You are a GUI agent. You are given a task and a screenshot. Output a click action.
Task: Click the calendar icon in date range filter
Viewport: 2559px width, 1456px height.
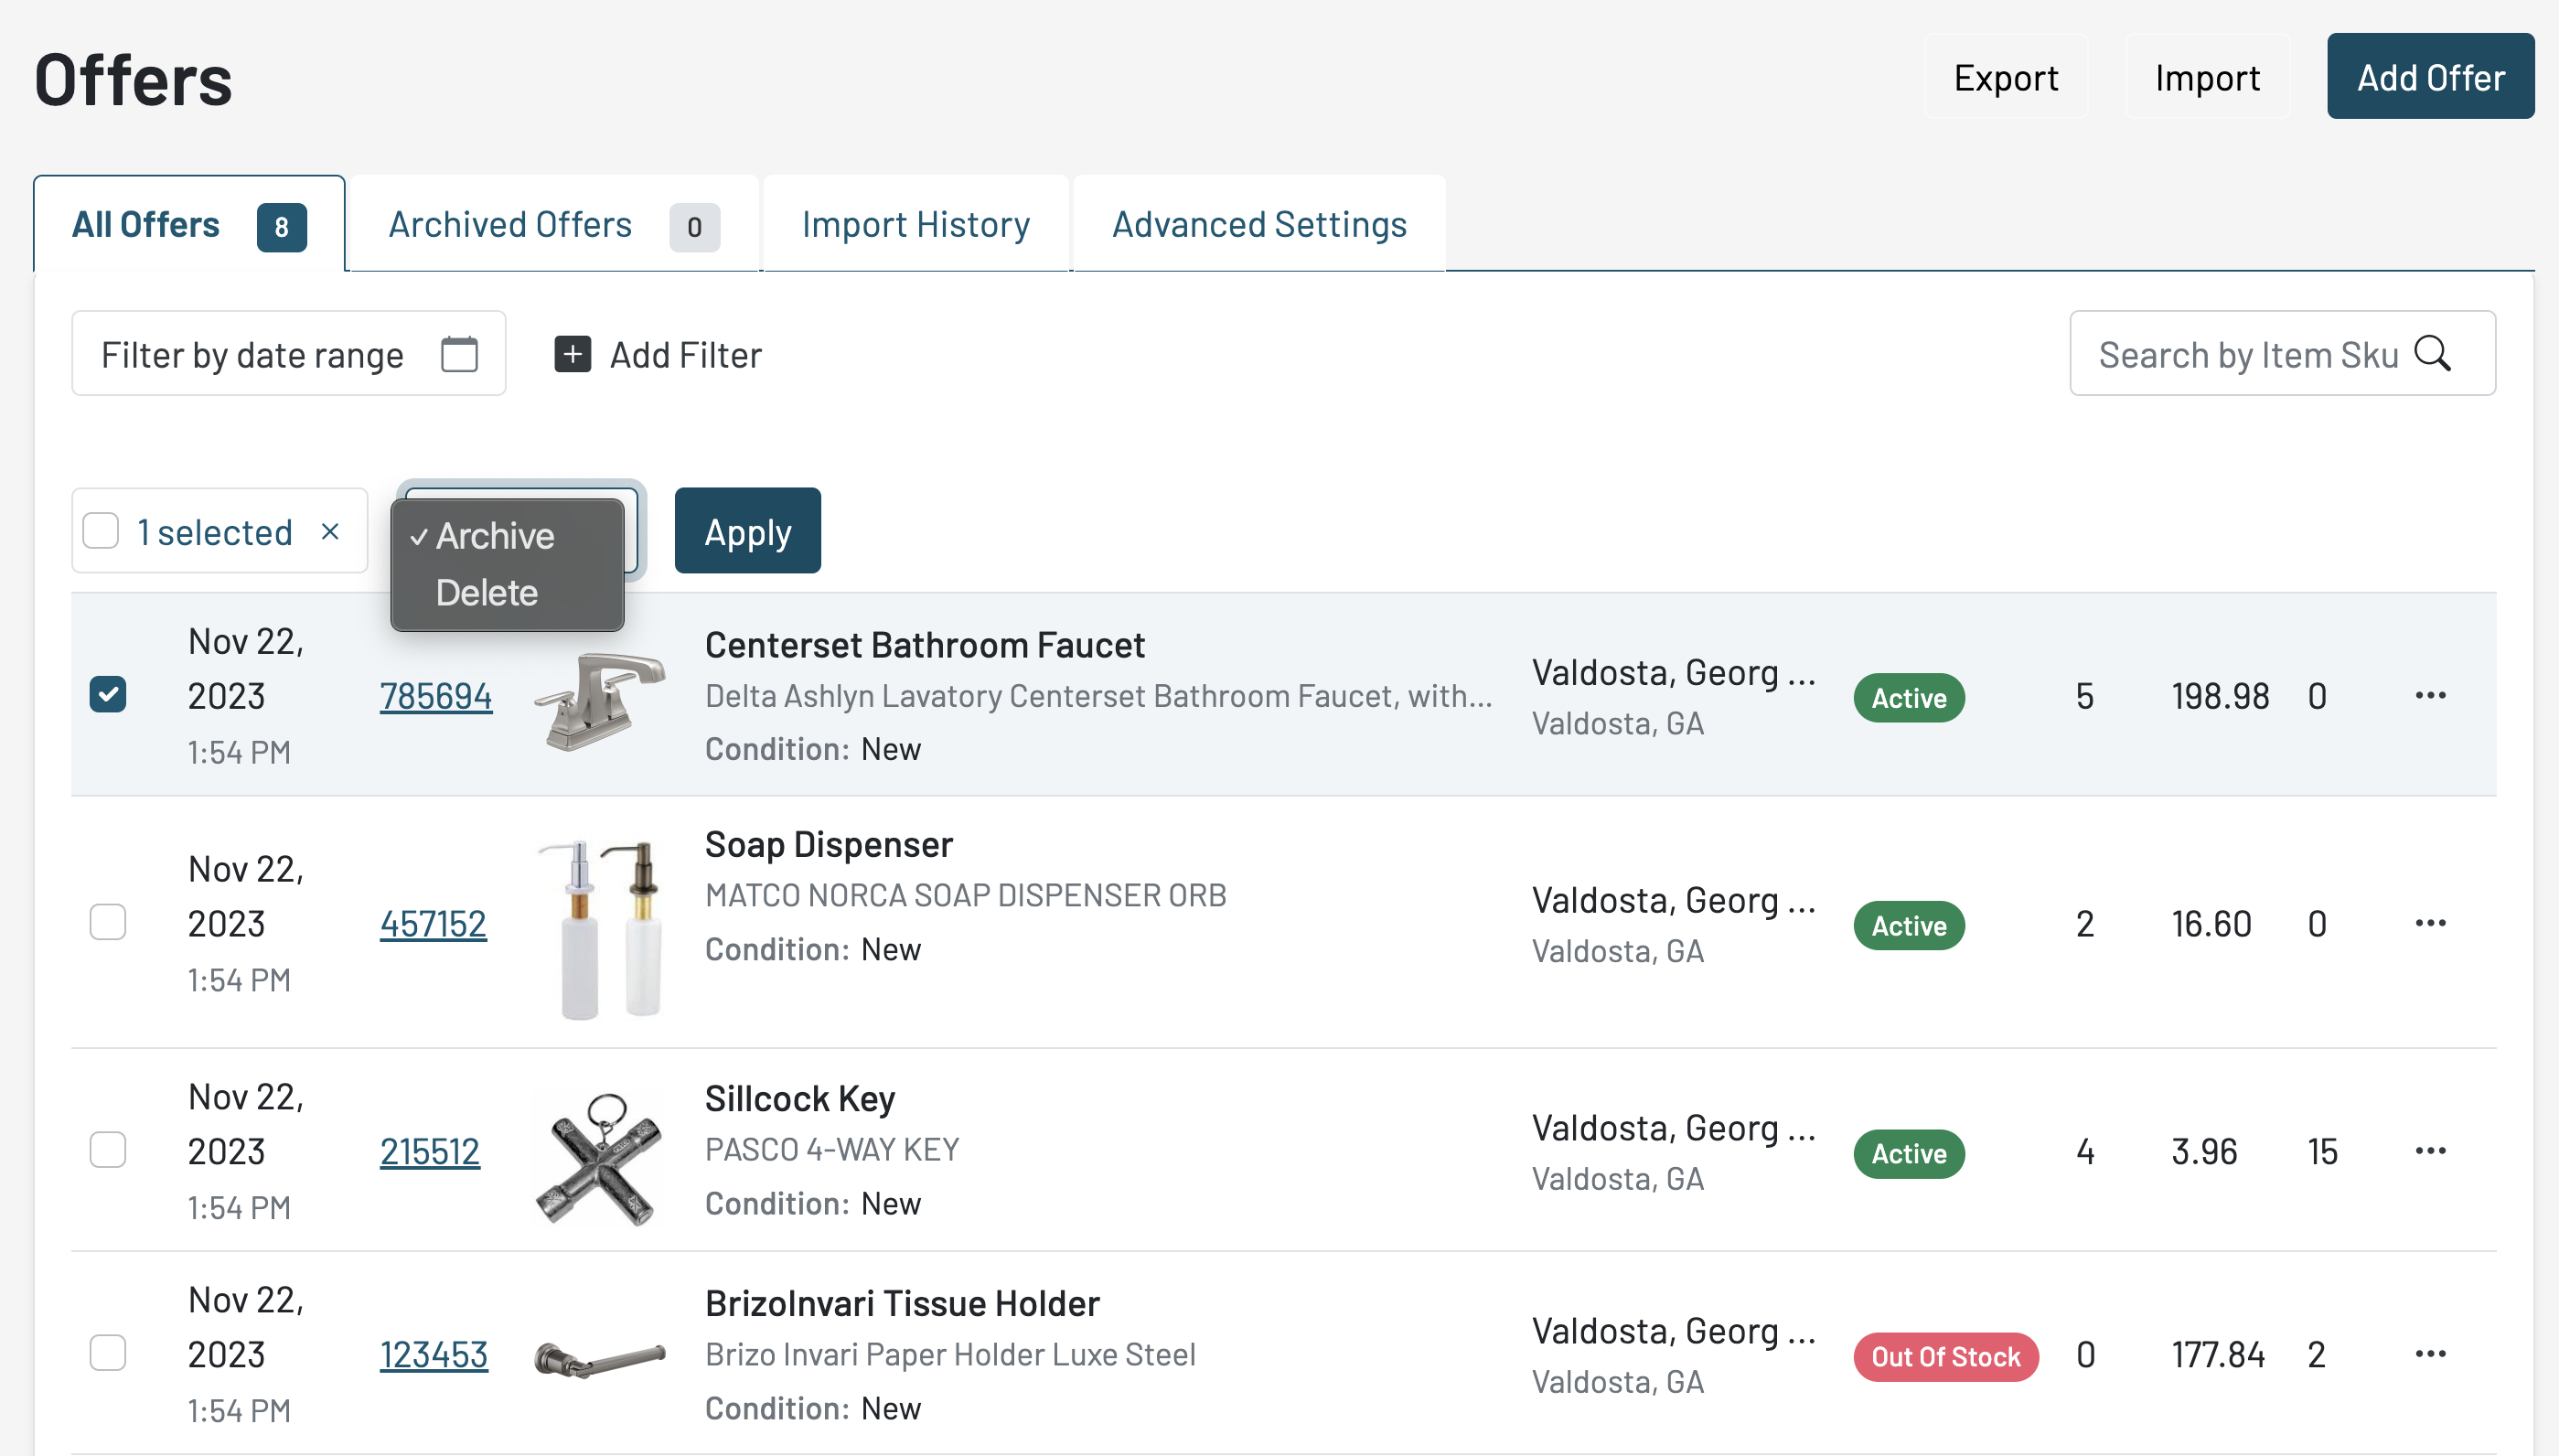(x=459, y=354)
